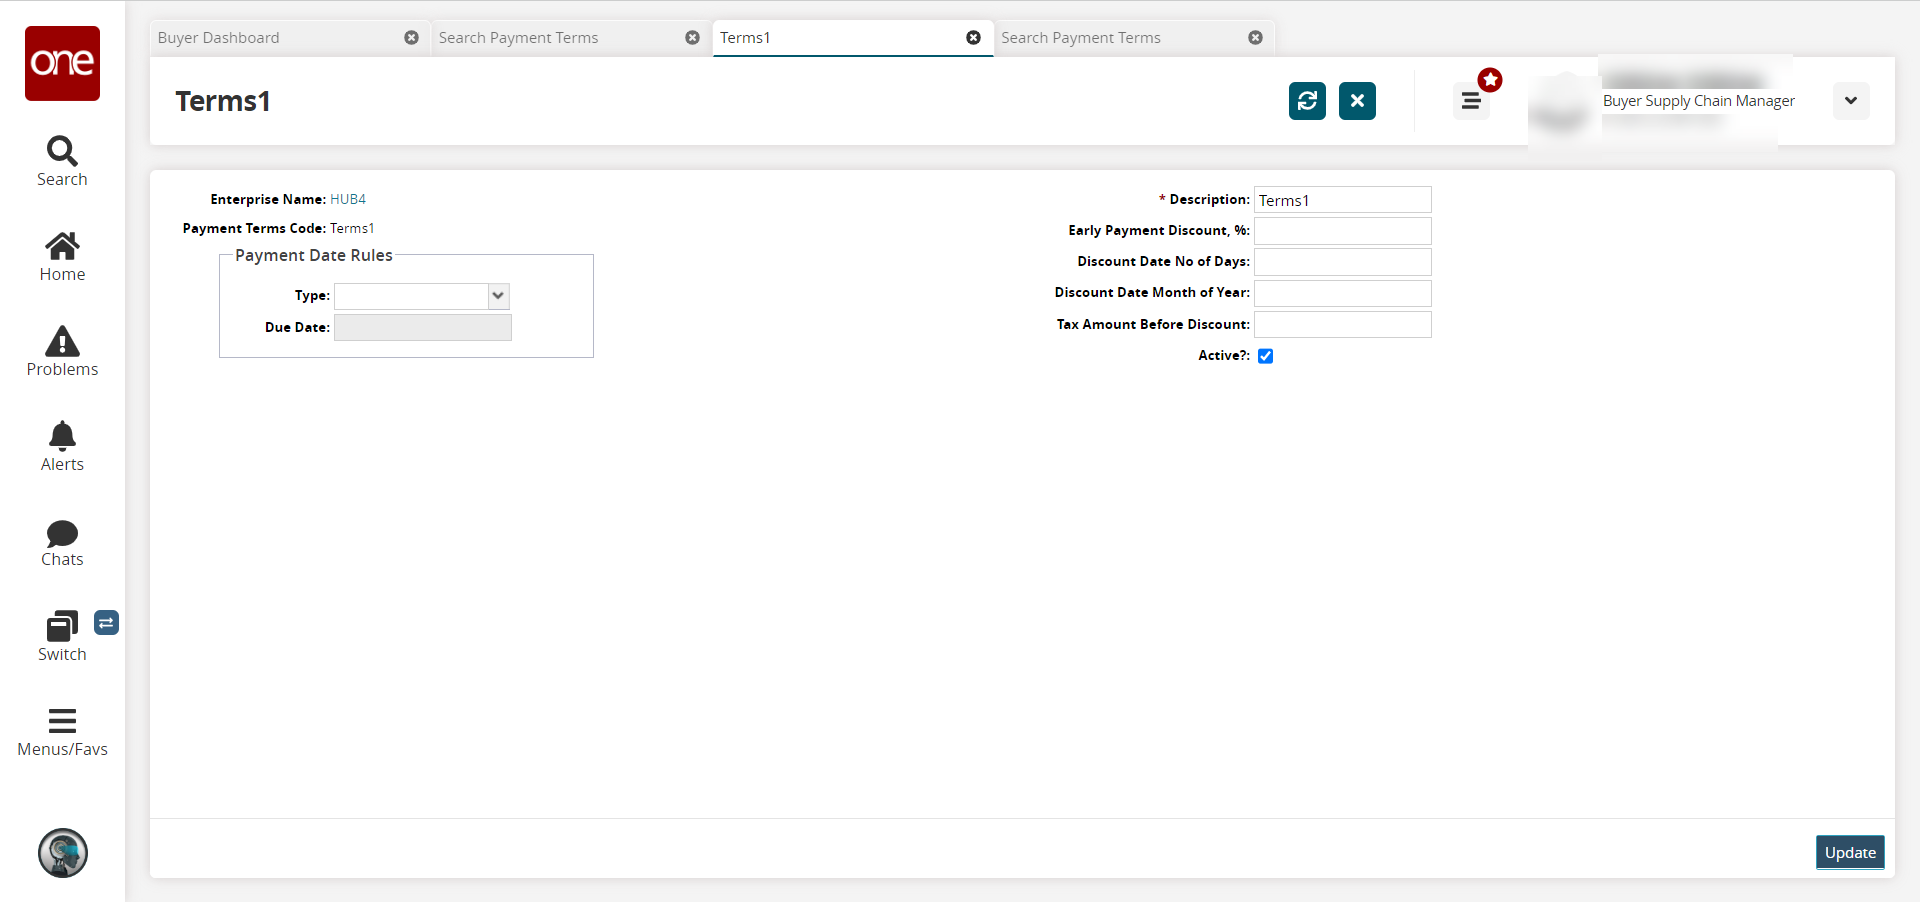Click the blue swap arrows badge
1920x902 pixels.
tap(107, 623)
